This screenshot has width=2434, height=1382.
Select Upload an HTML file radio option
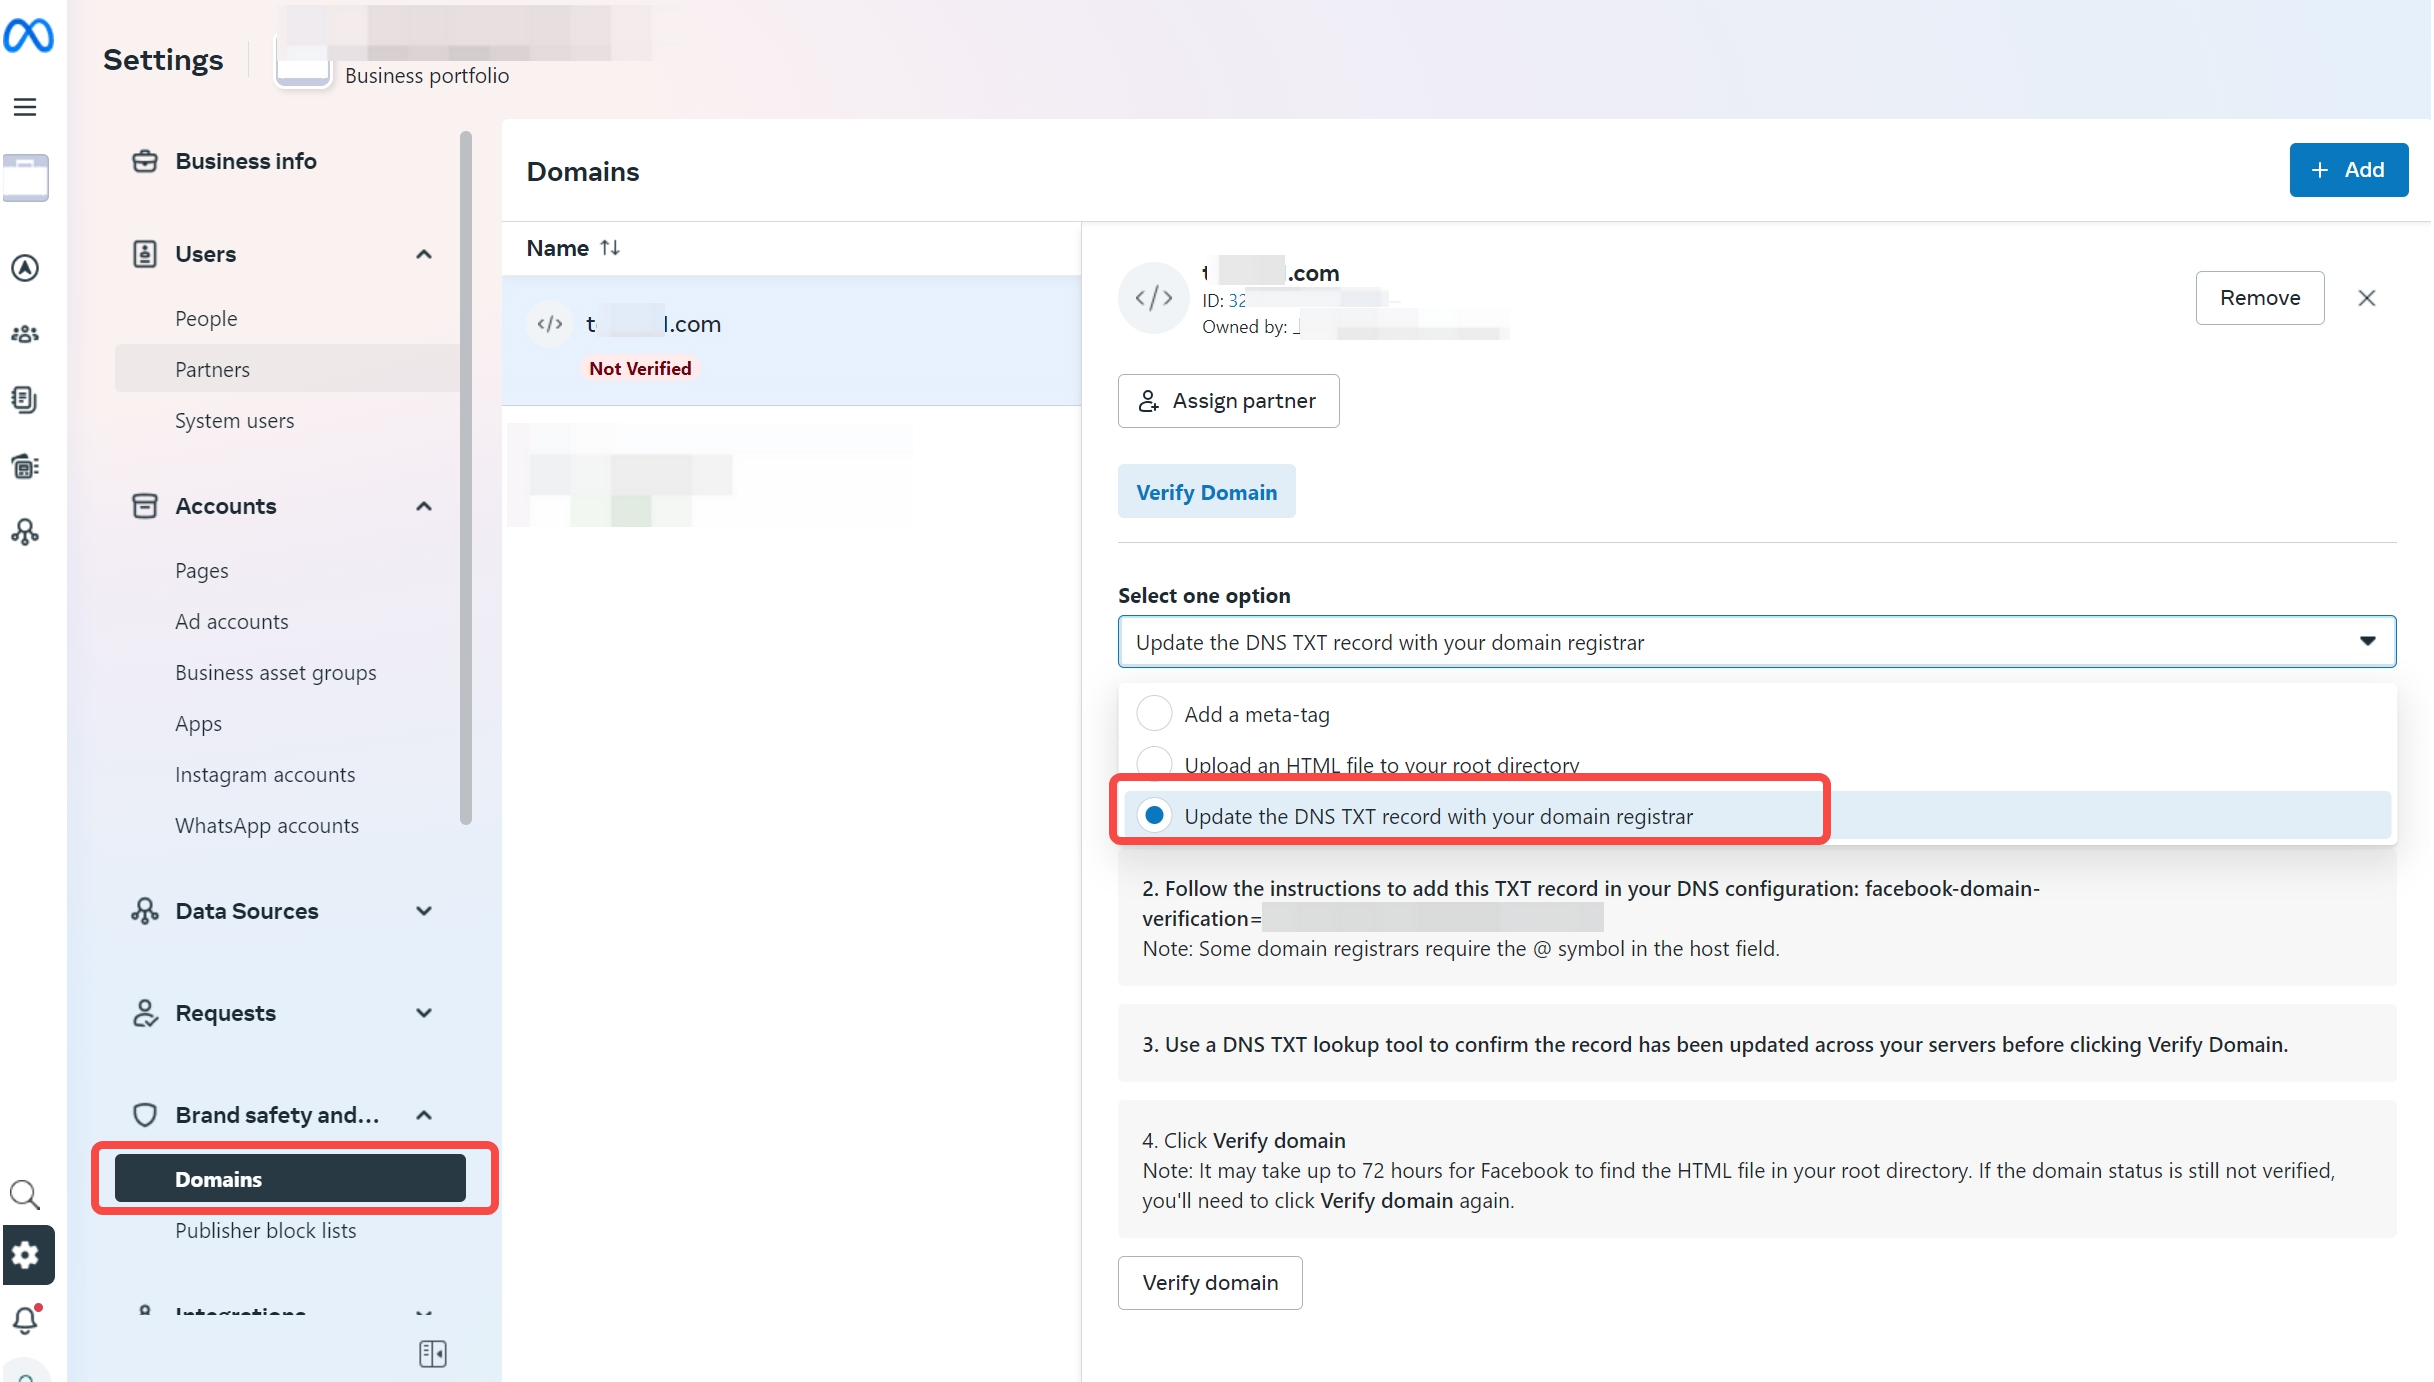[1155, 764]
